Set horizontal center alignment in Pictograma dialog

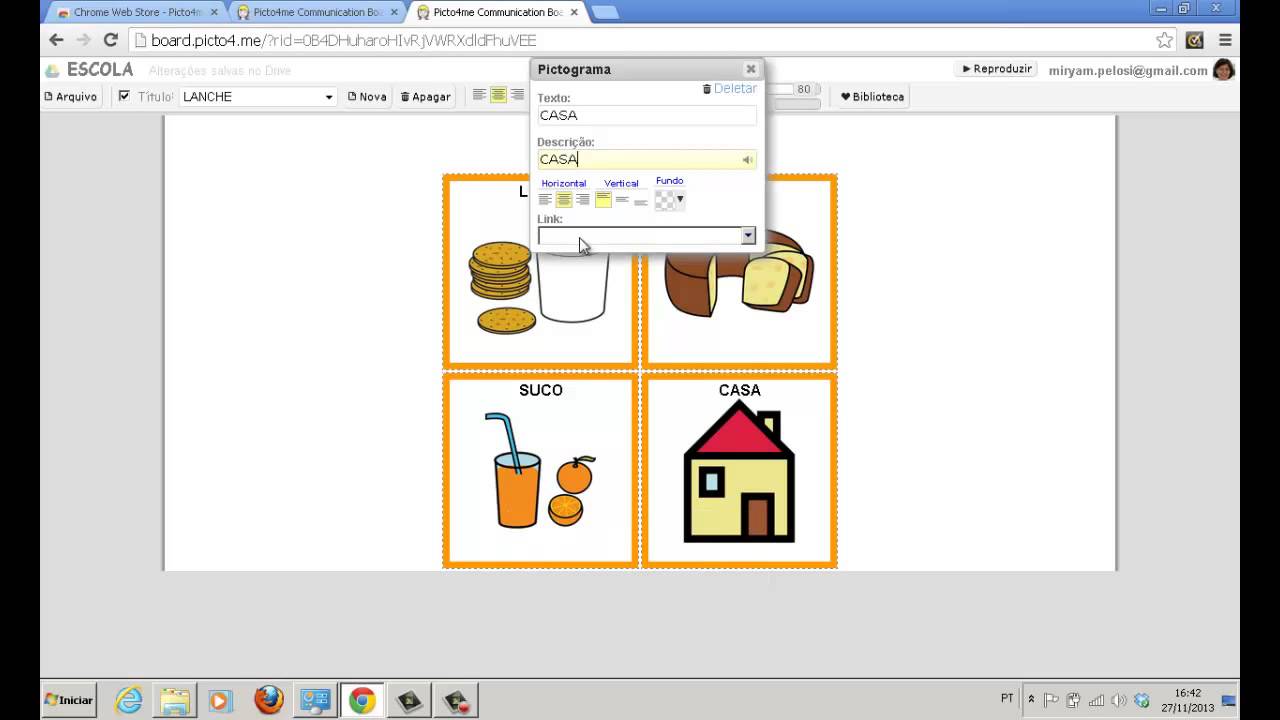point(564,200)
